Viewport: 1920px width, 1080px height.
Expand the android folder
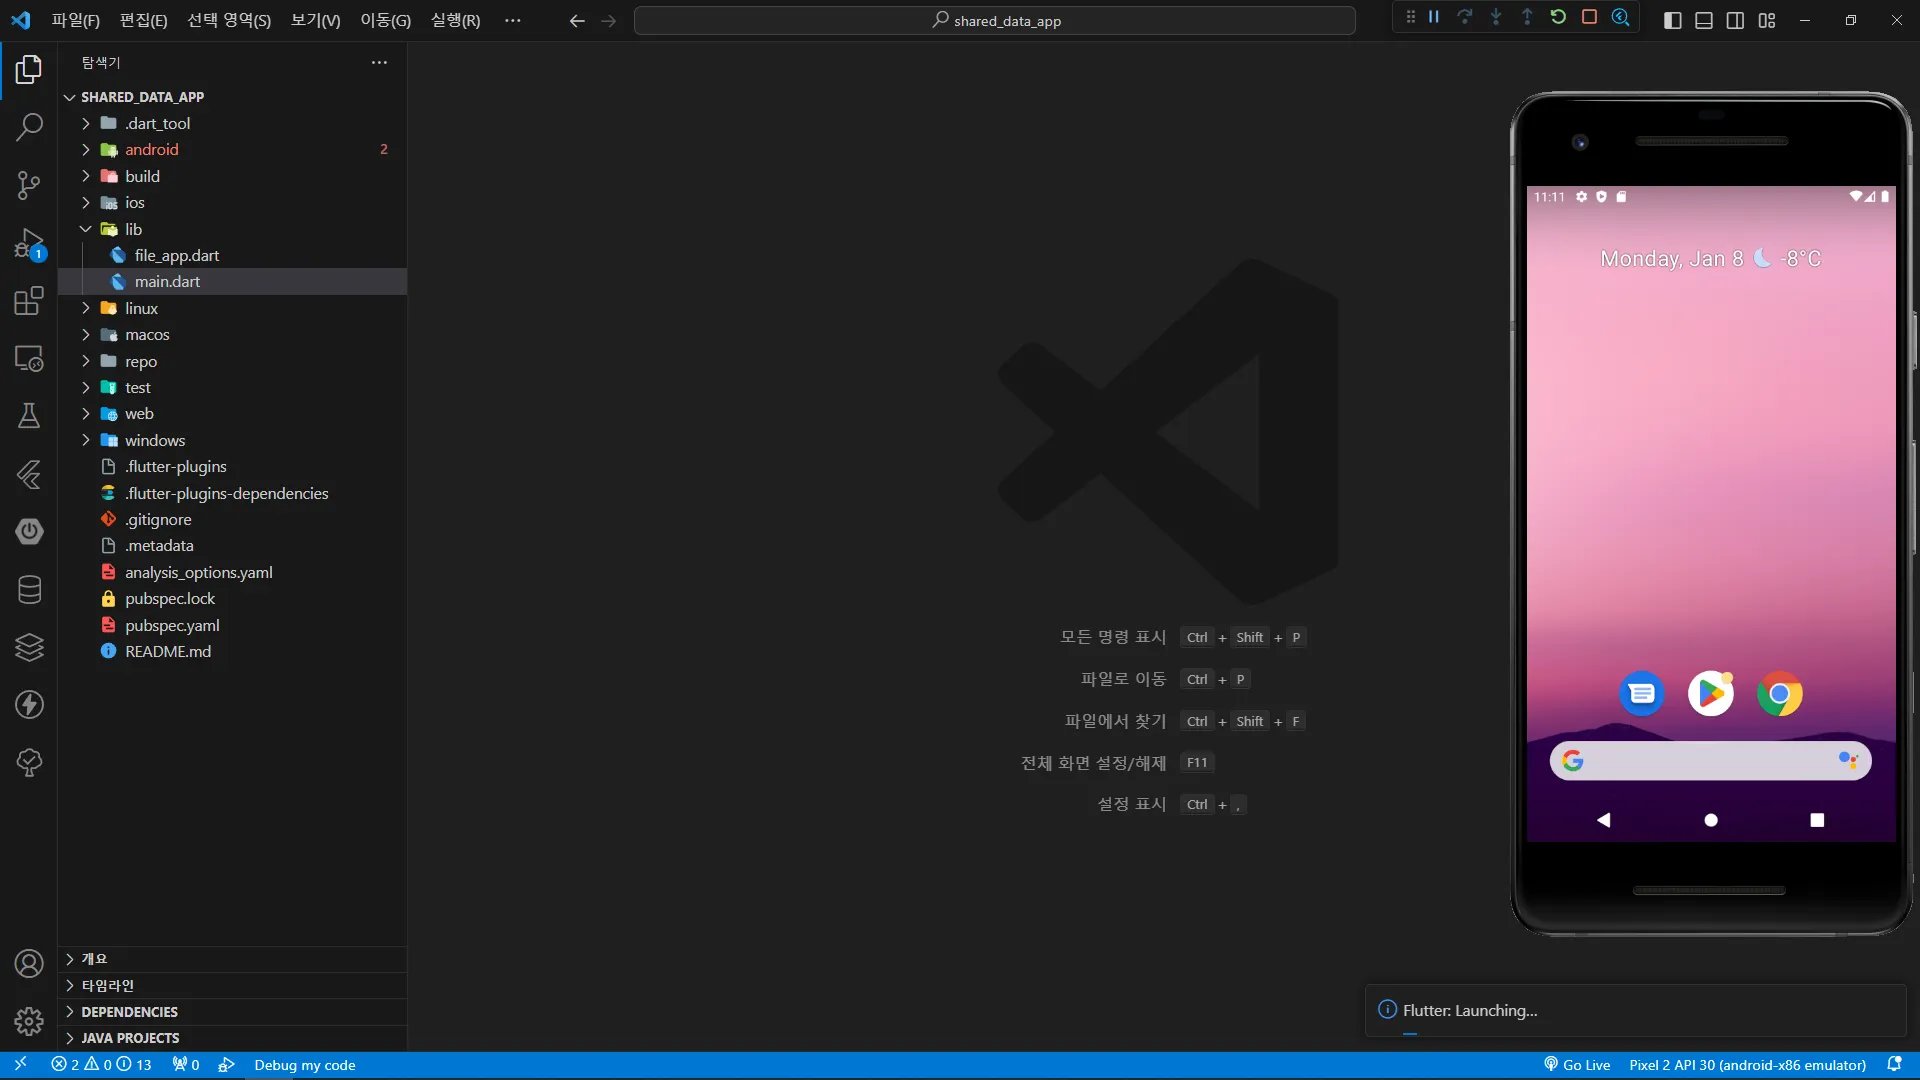(x=151, y=150)
